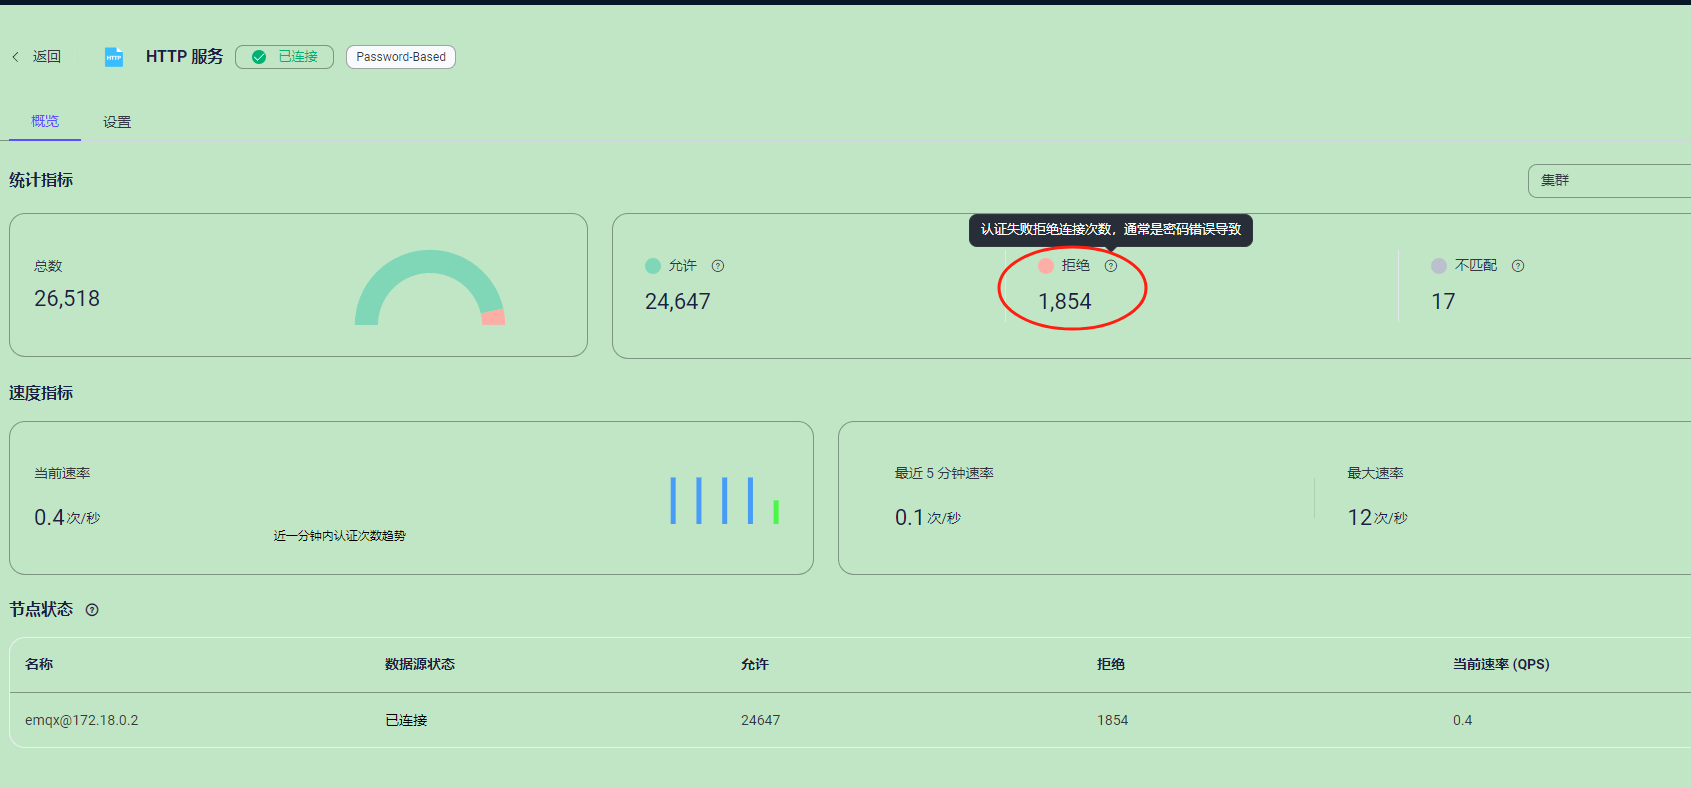Image resolution: width=1691 pixels, height=788 pixels.
Task: Click the pink 拒绝 legend dot
Action: 1046,266
